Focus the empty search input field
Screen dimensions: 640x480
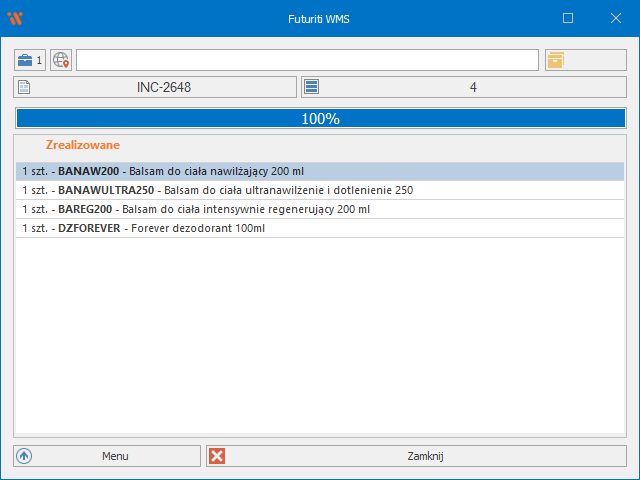(307, 60)
